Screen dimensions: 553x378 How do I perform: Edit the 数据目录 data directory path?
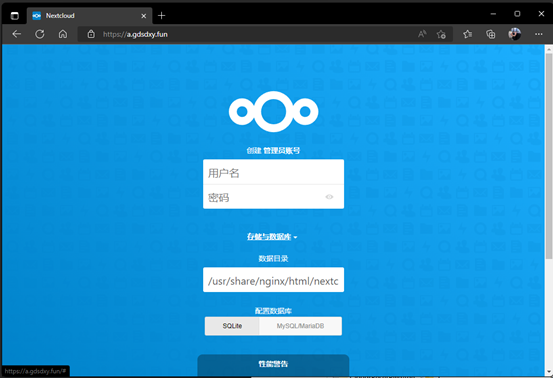(x=273, y=280)
